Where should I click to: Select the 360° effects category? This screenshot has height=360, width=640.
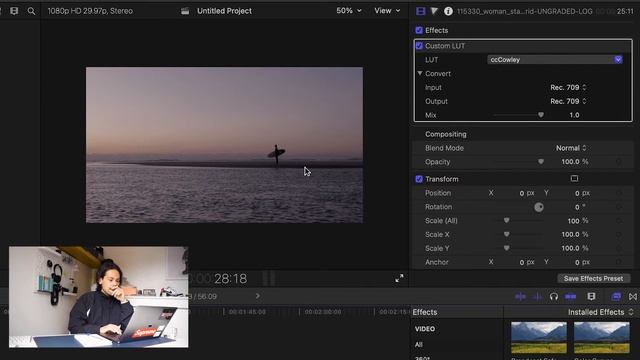(x=422, y=358)
